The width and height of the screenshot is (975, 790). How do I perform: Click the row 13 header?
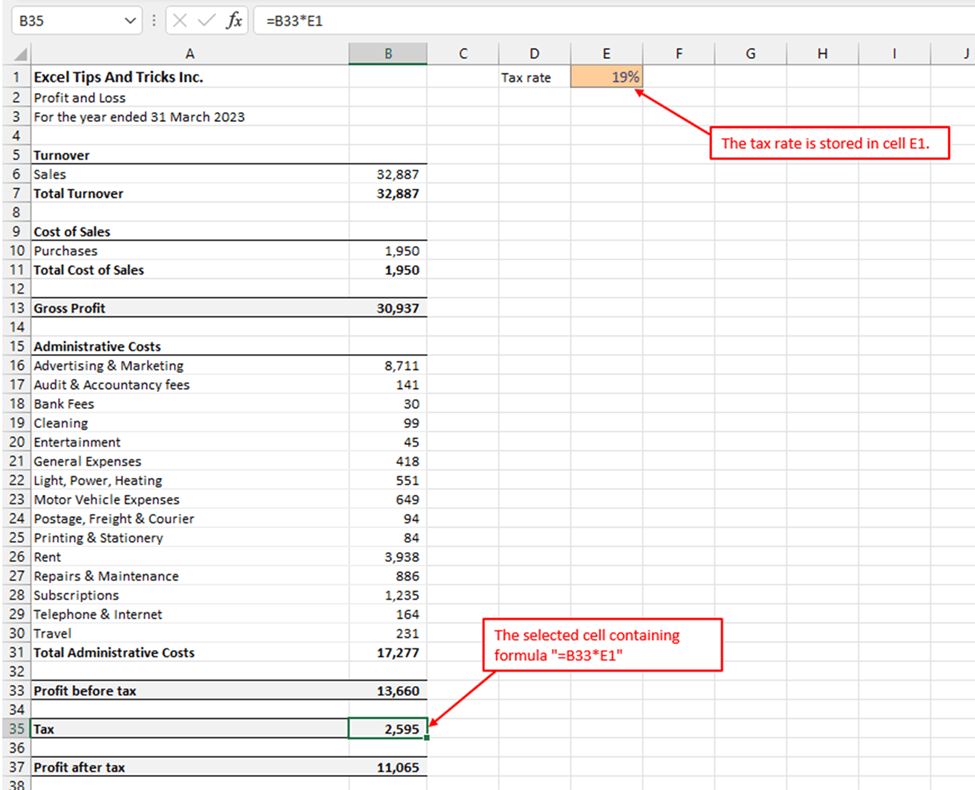[15, 308]
